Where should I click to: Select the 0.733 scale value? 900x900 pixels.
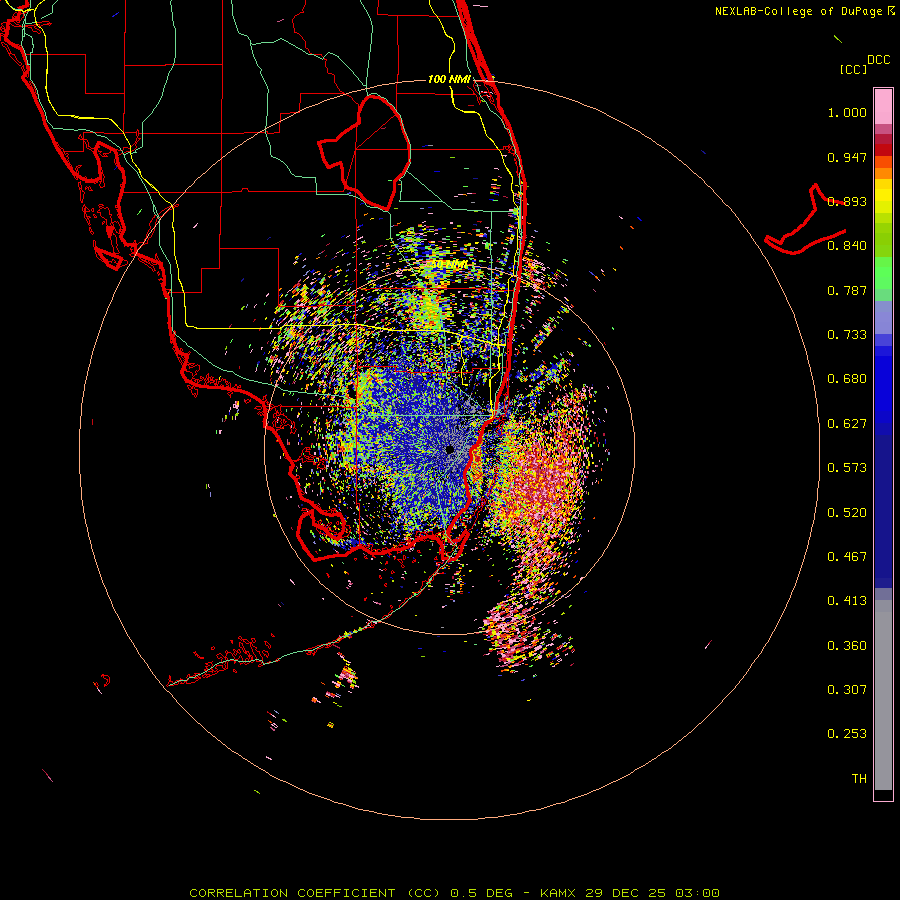click(x=847, y=335)
